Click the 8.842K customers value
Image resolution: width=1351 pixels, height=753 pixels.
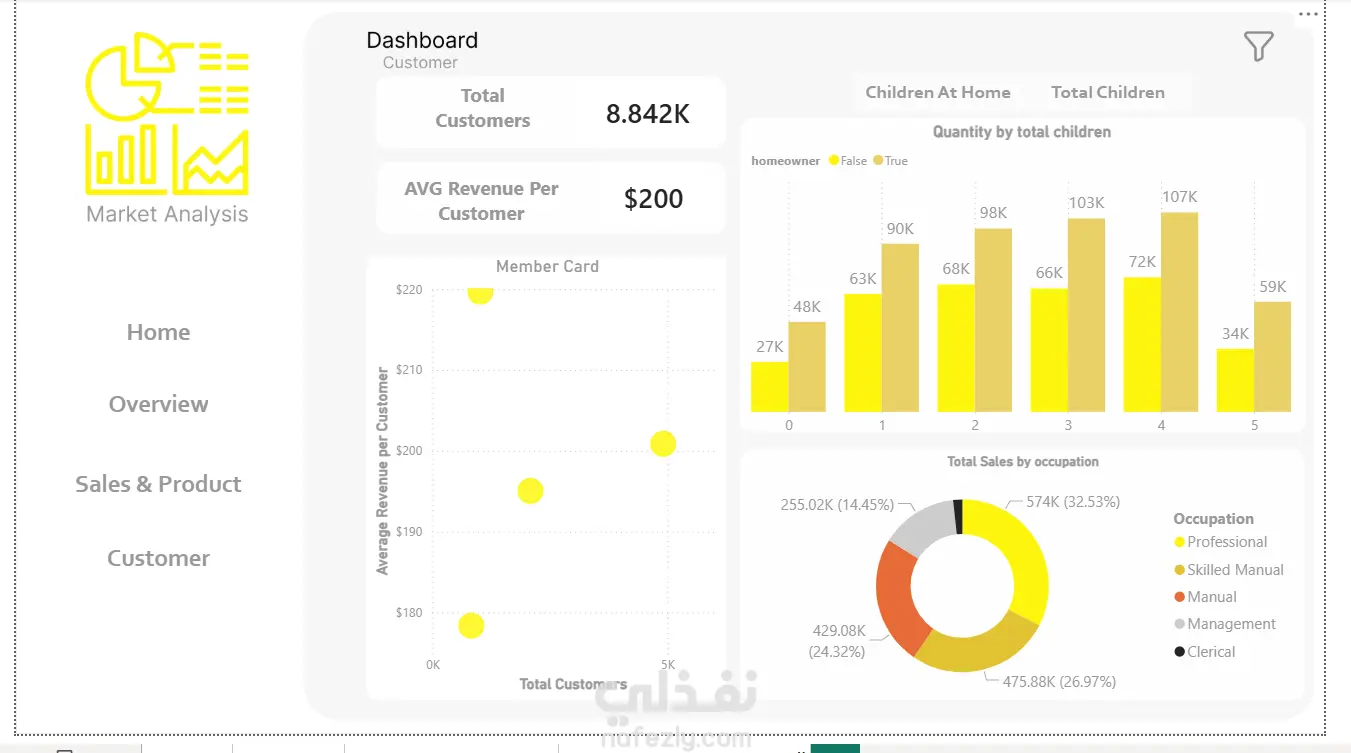click(x=648, y=114)
